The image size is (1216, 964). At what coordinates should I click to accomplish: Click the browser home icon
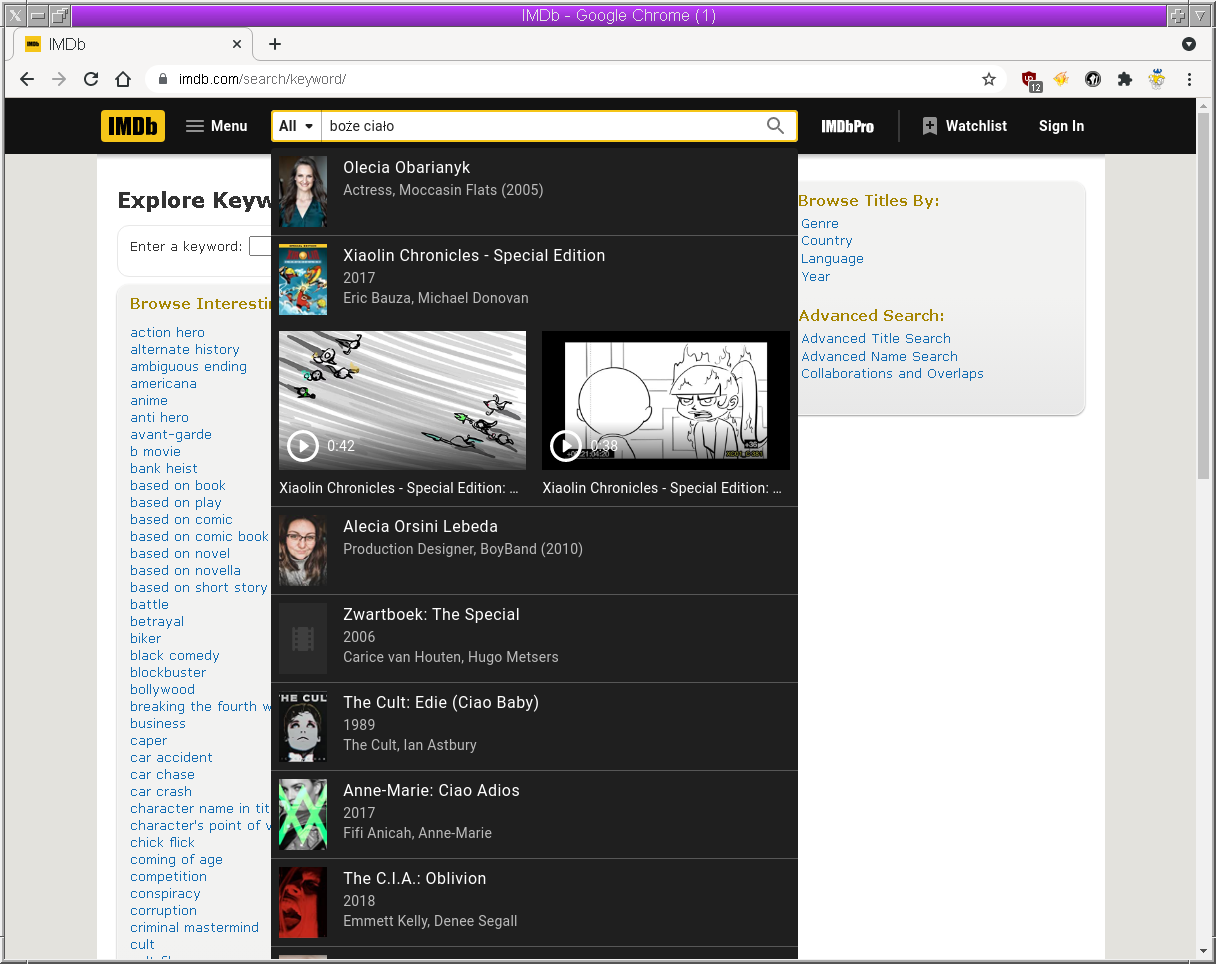123,79
